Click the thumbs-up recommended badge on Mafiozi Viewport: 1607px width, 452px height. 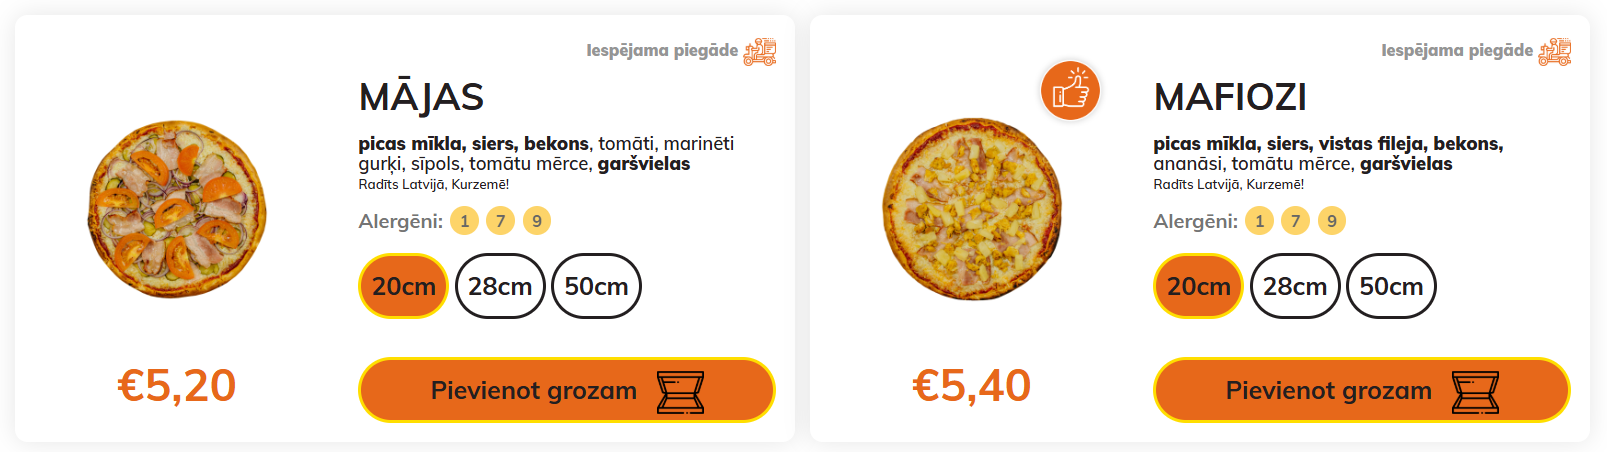1070,91
